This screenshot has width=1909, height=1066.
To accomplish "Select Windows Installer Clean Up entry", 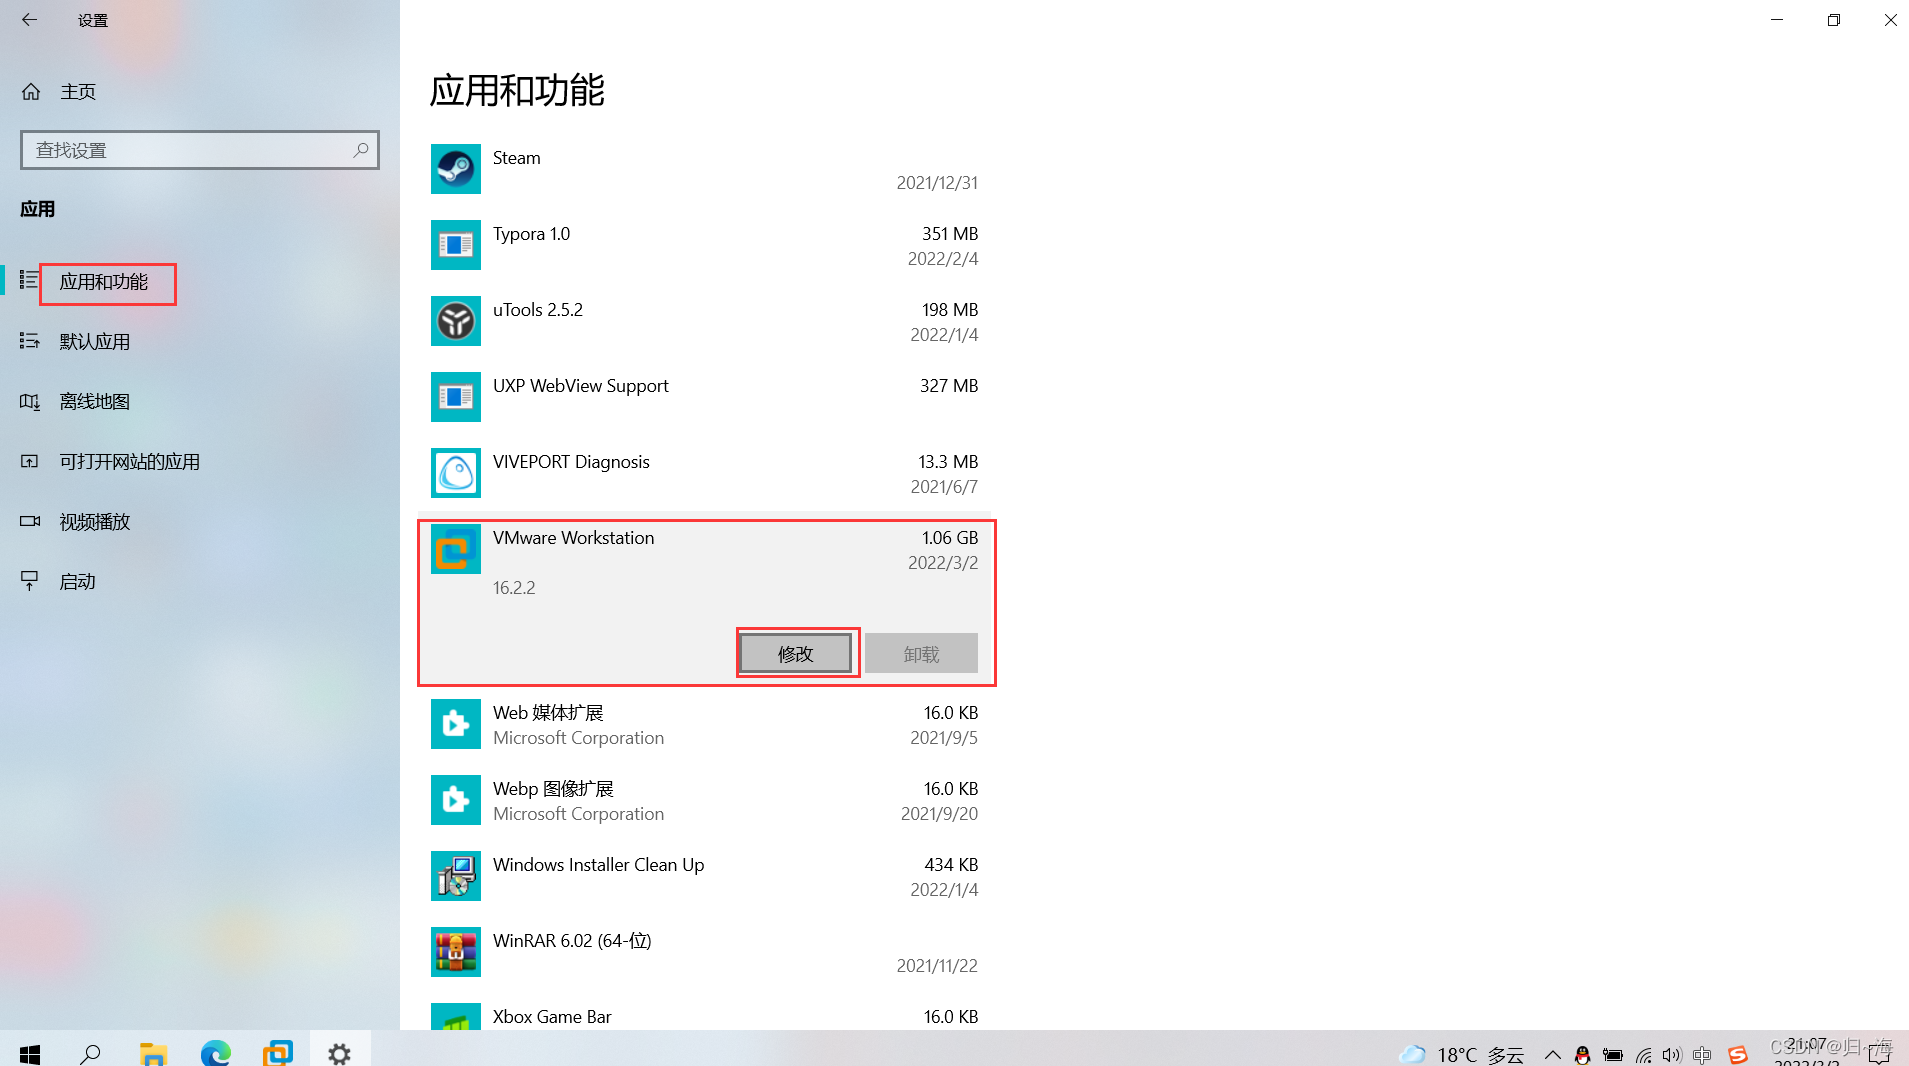I will pos(705,876).
